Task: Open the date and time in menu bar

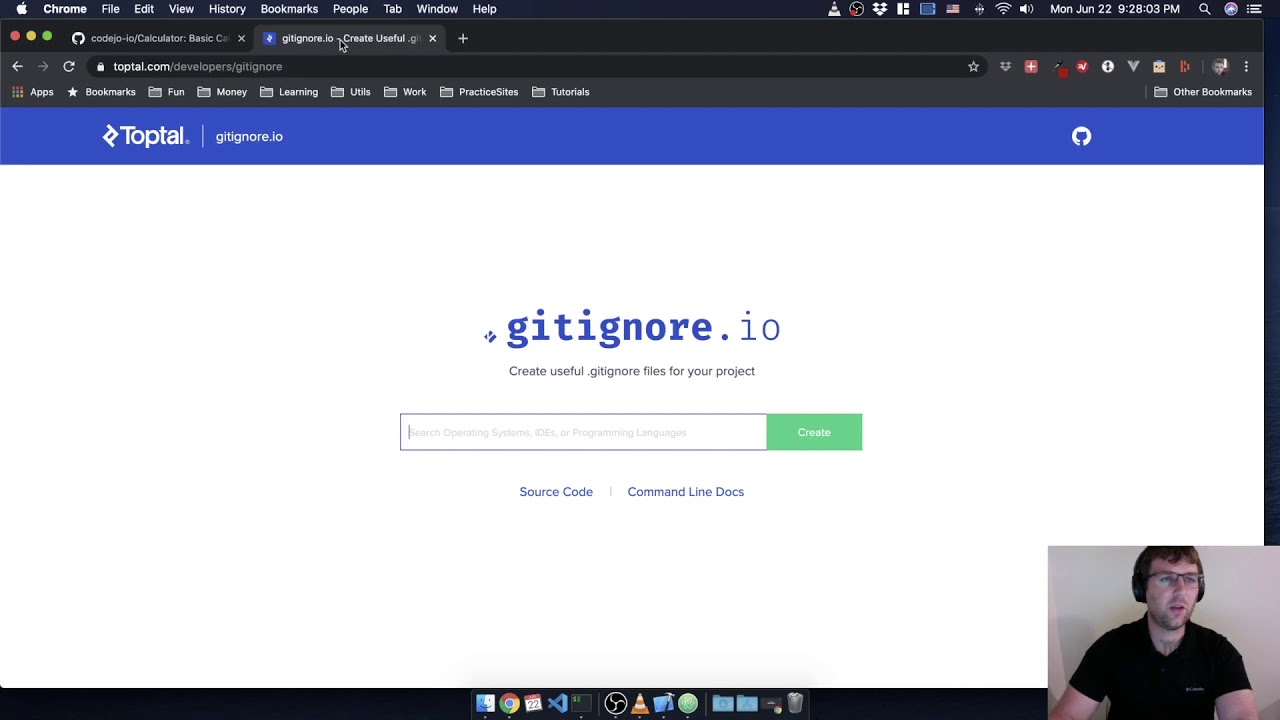Action: point(1115,9)
